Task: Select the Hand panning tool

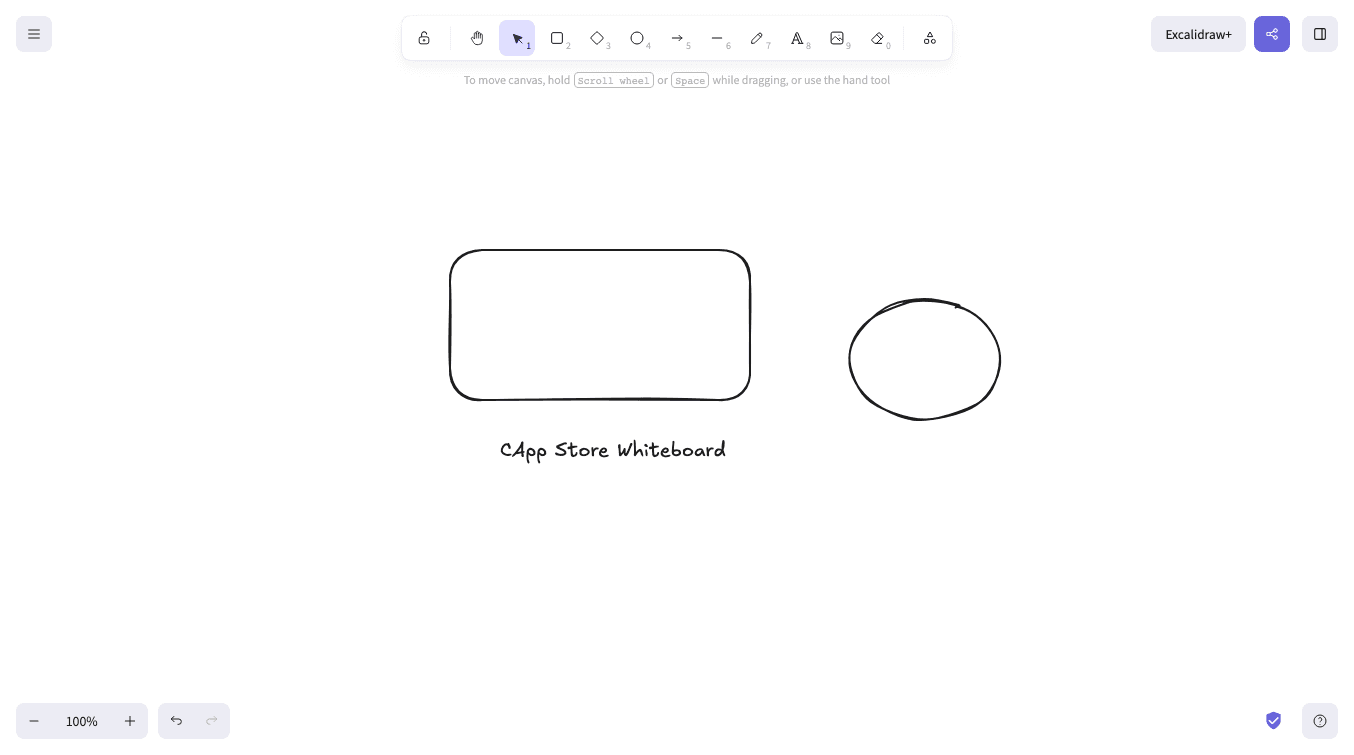Action: pos(477,38)
